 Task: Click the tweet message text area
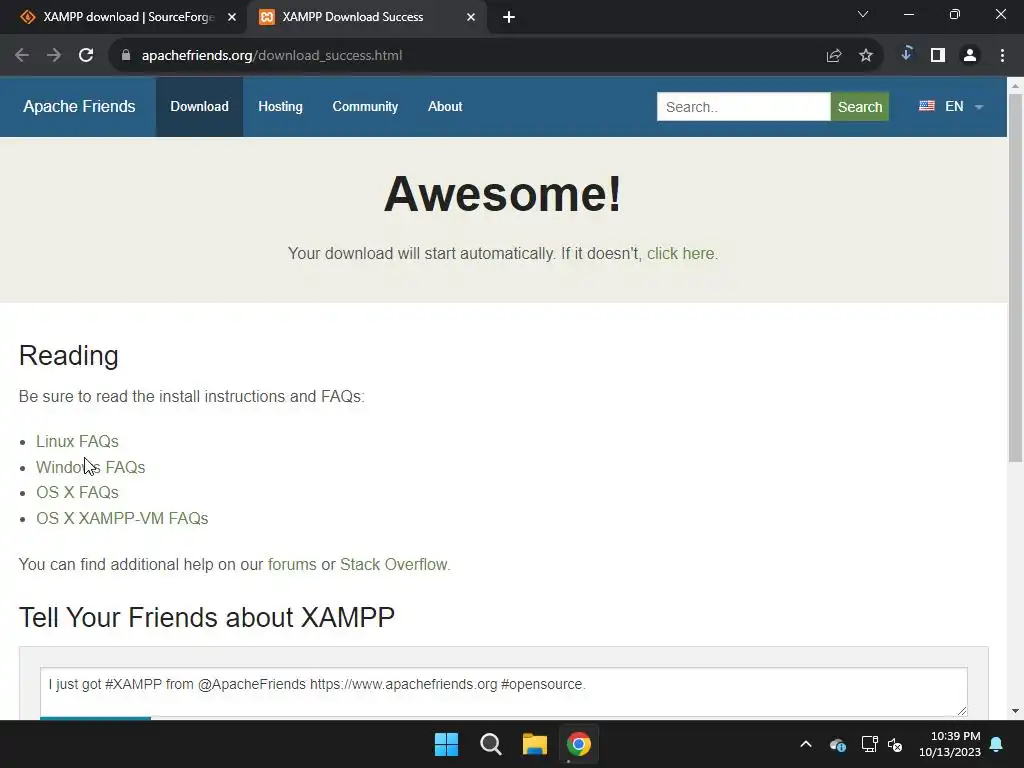click(504, 692)
